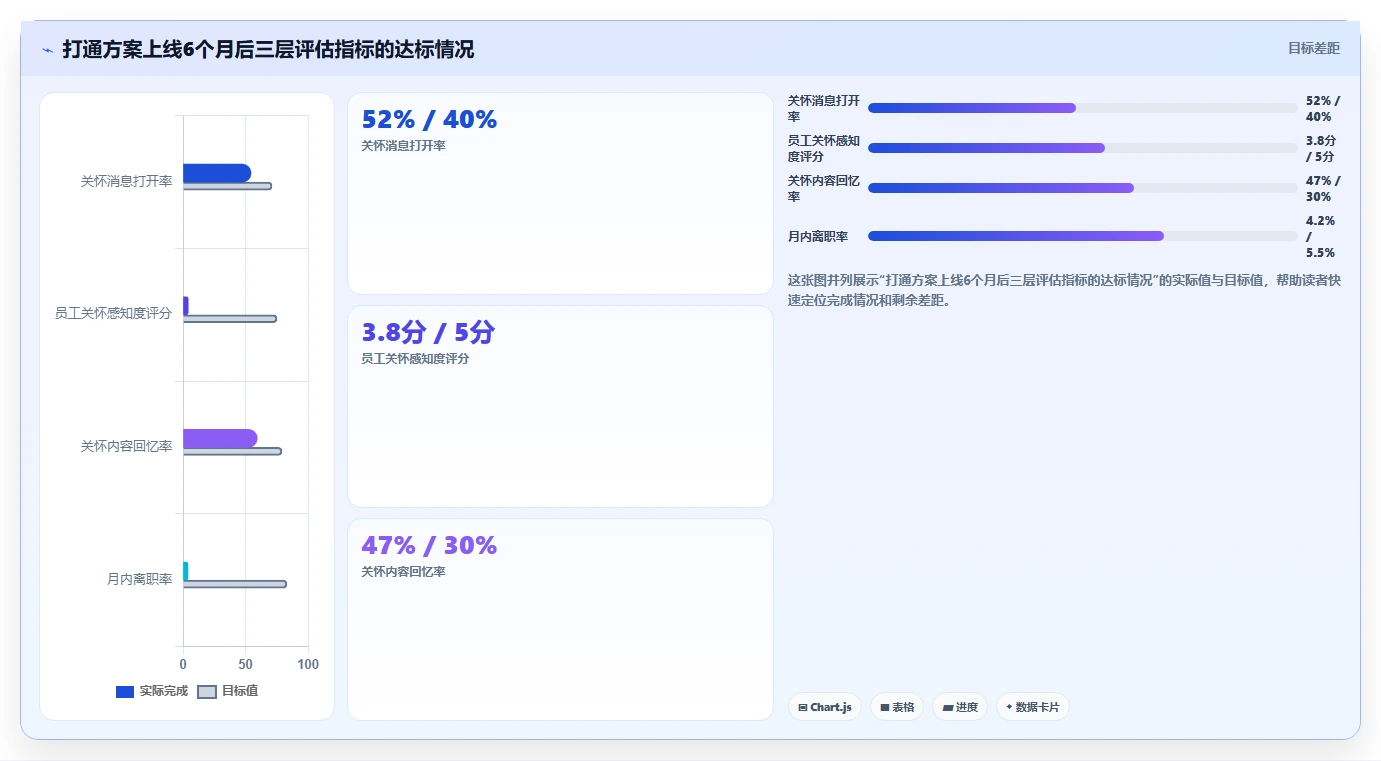Click the 50 tick on the chart x-axis
Image resolution: width=1381 pixels, height=761 pixels.
coord(245,664)
